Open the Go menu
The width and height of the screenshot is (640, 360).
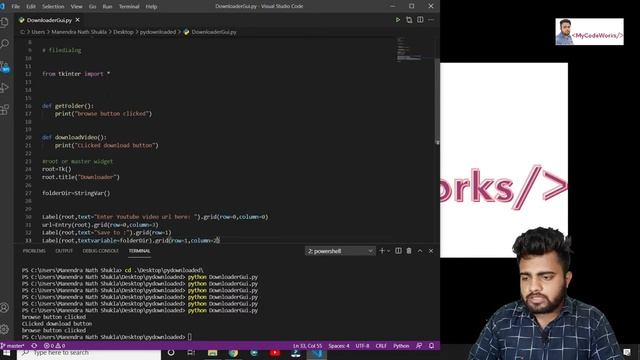[x=93, y=7]
